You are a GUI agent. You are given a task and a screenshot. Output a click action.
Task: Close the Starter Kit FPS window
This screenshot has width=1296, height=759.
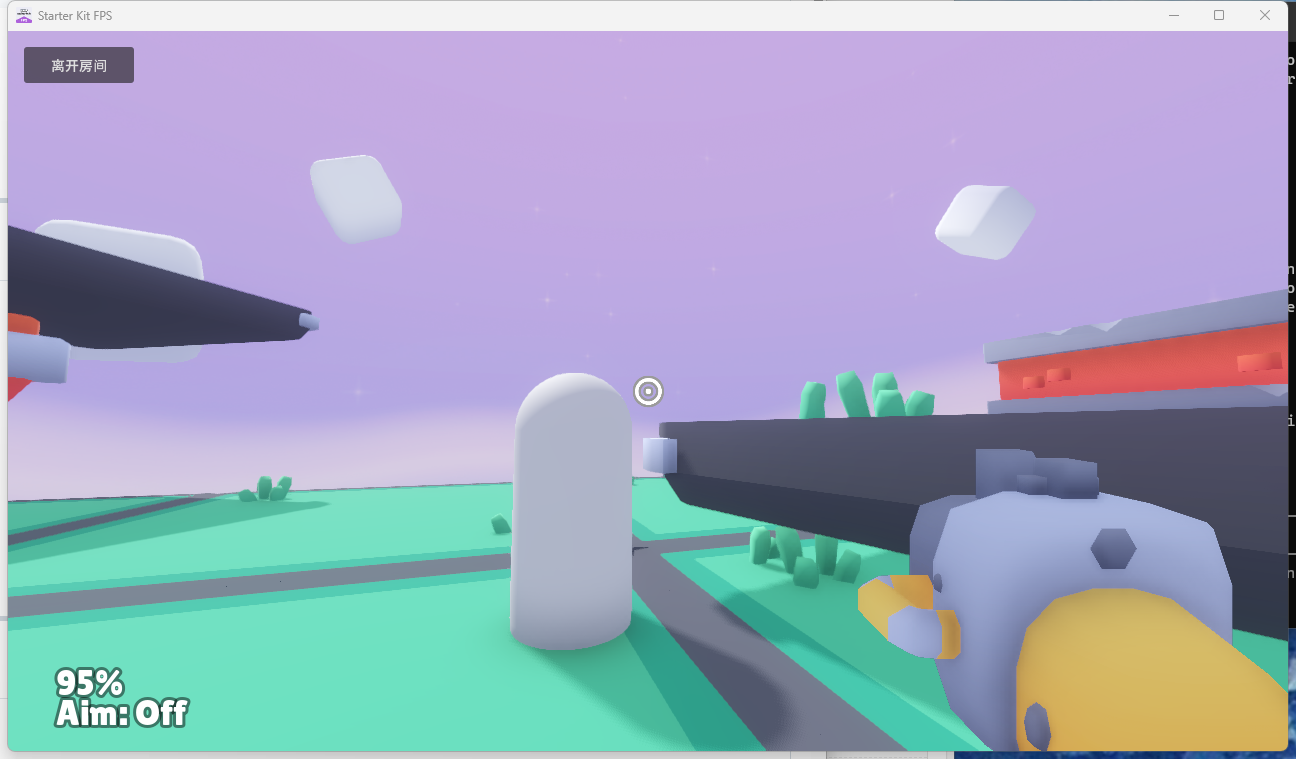[1265, 15]
